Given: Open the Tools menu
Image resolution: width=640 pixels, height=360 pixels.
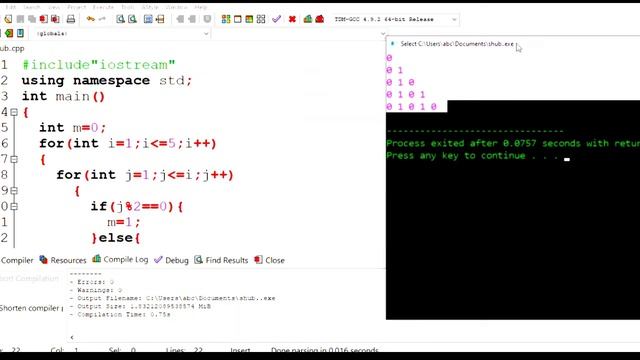Looking at the screenshot, I should point(127,7).
